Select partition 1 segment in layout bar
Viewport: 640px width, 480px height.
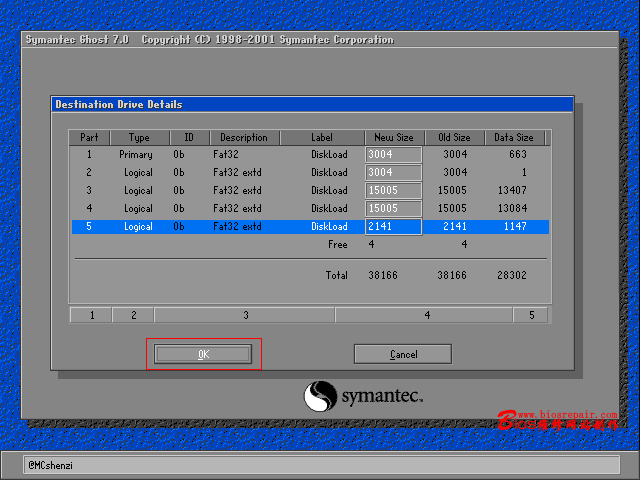91,315
